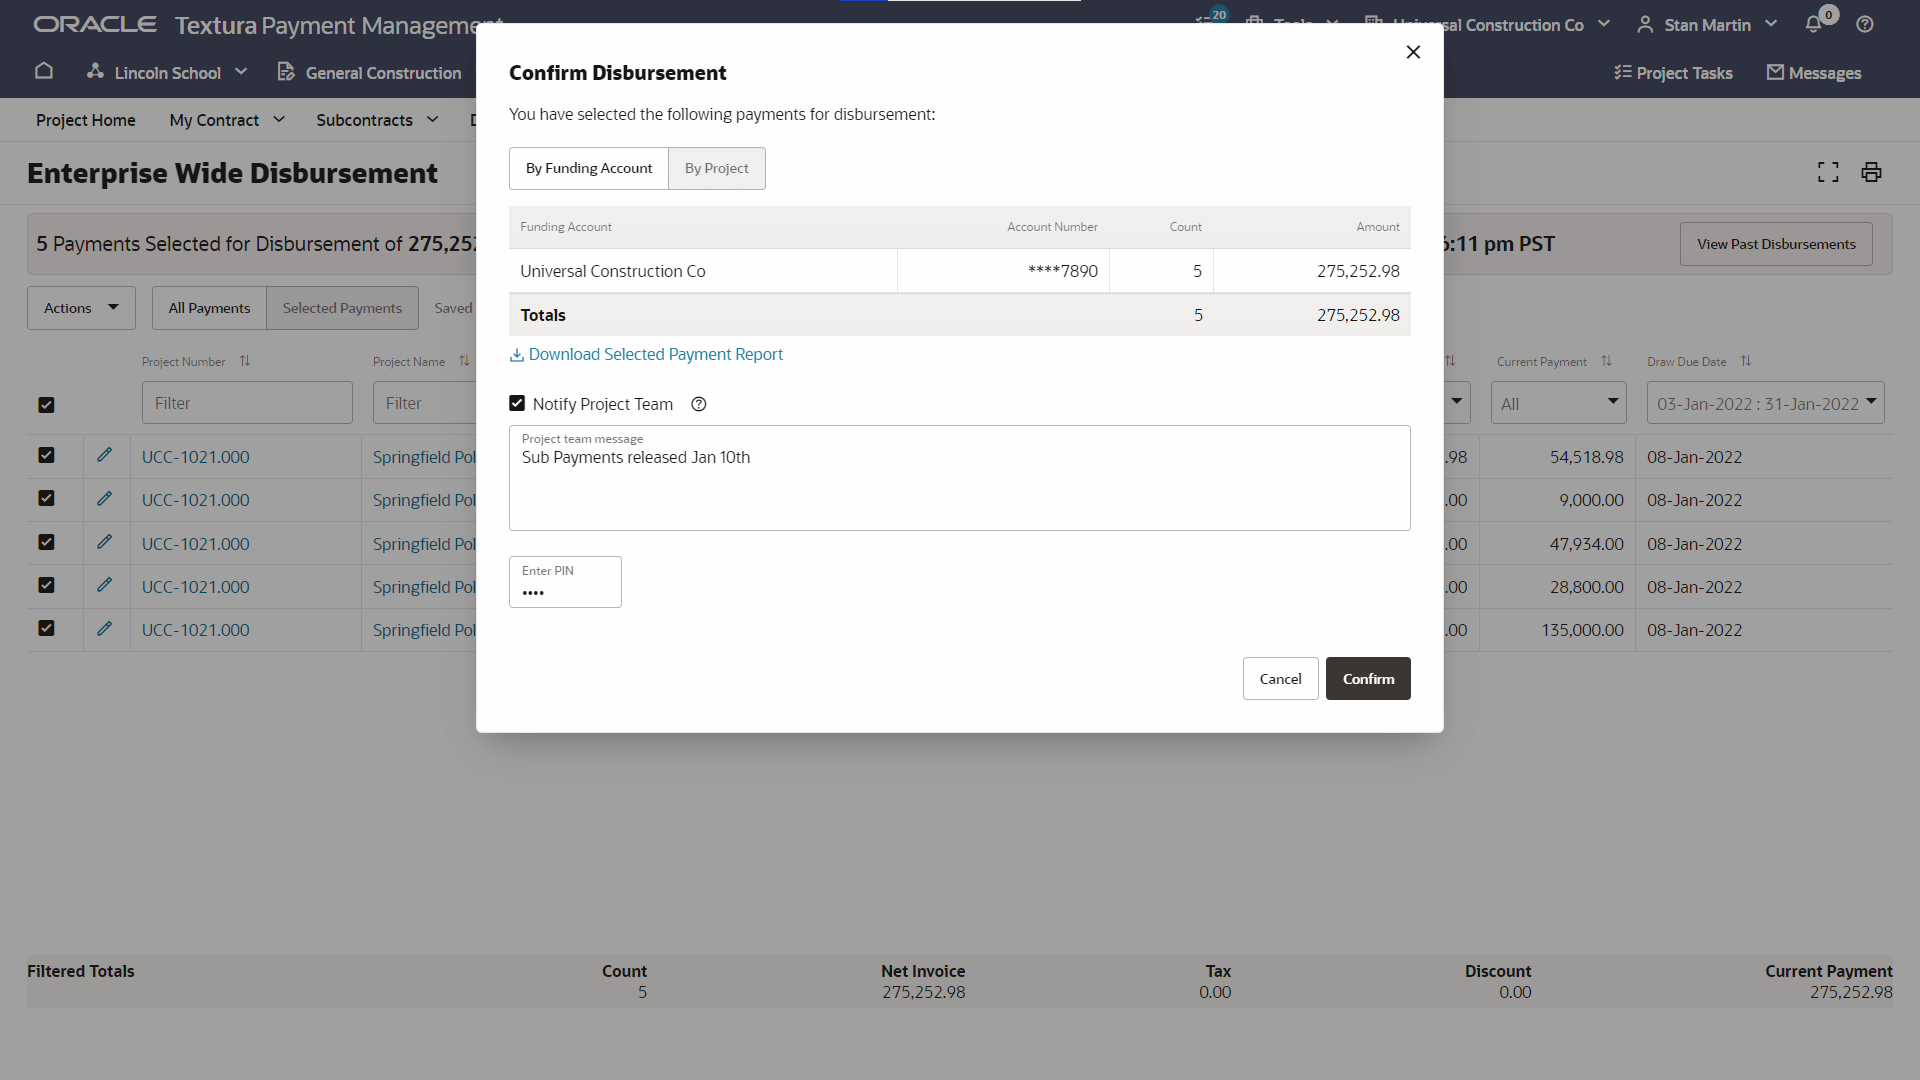Click the notifications bell icon
The image size is (1920, 1080).
tap(1813, 25)
